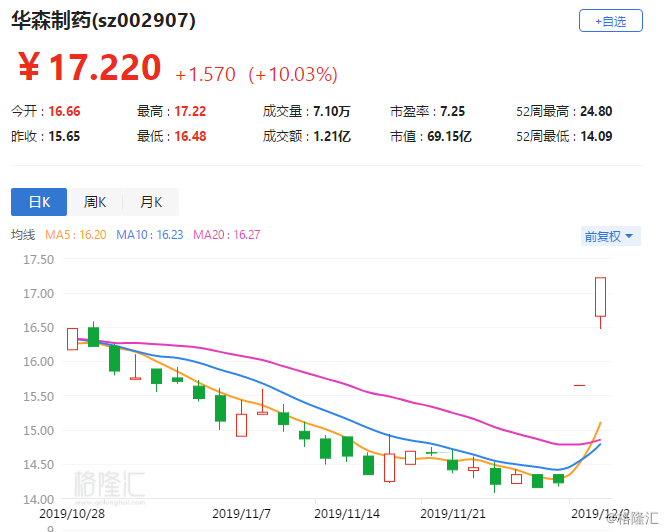Click the x-axis date label 2019/11/7
Screen dimensions: 666x532
241,514
